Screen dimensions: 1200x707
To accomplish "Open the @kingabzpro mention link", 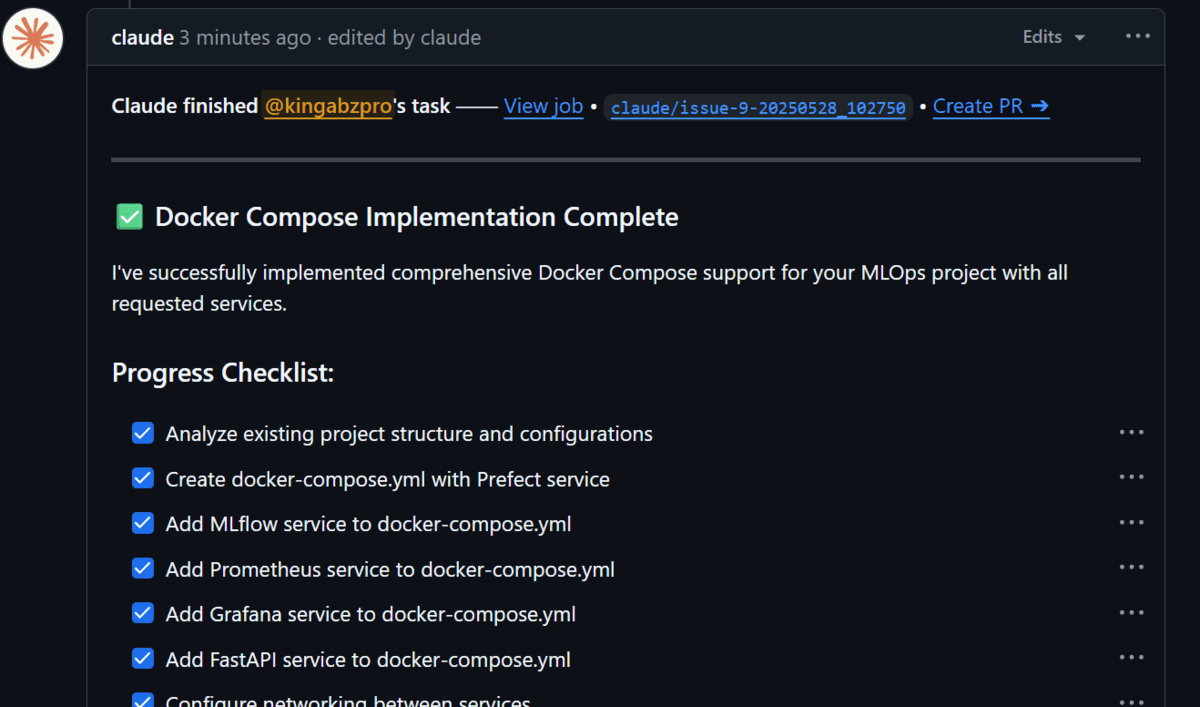I will pos(328,106).
